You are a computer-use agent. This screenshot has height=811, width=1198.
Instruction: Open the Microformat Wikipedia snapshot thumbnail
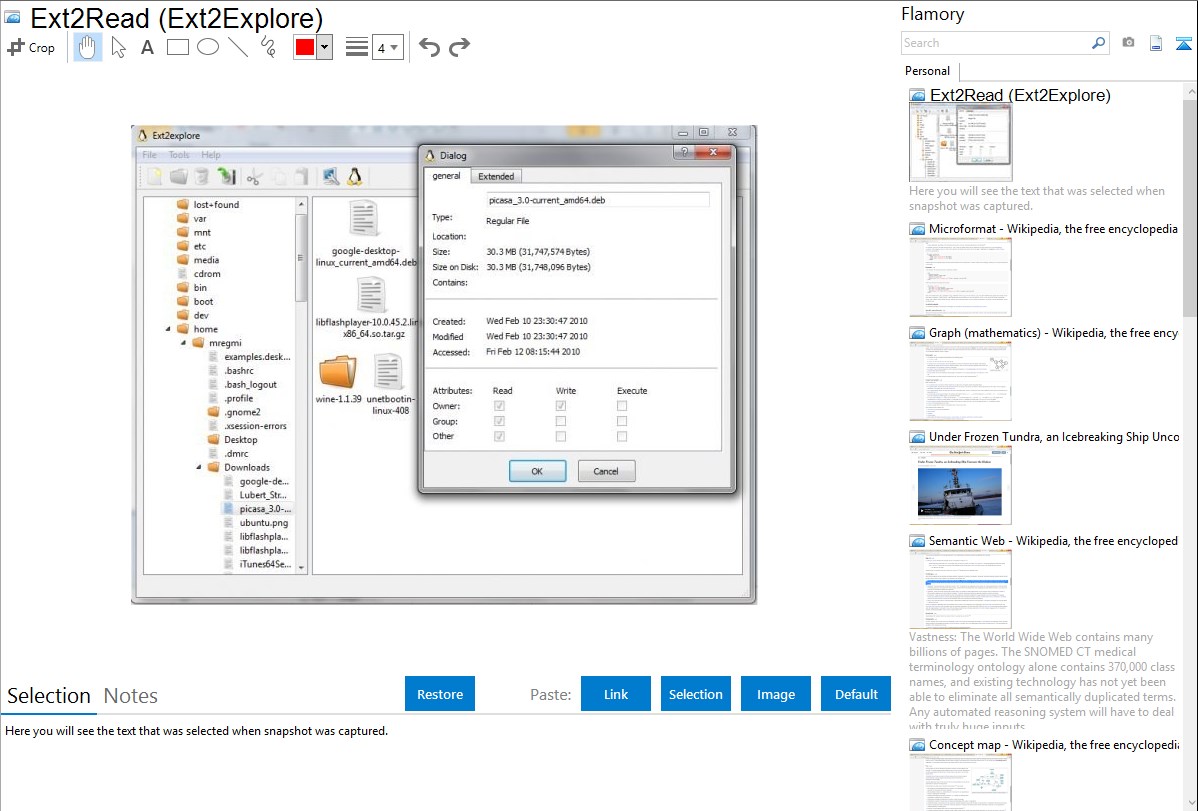(960, 277)
